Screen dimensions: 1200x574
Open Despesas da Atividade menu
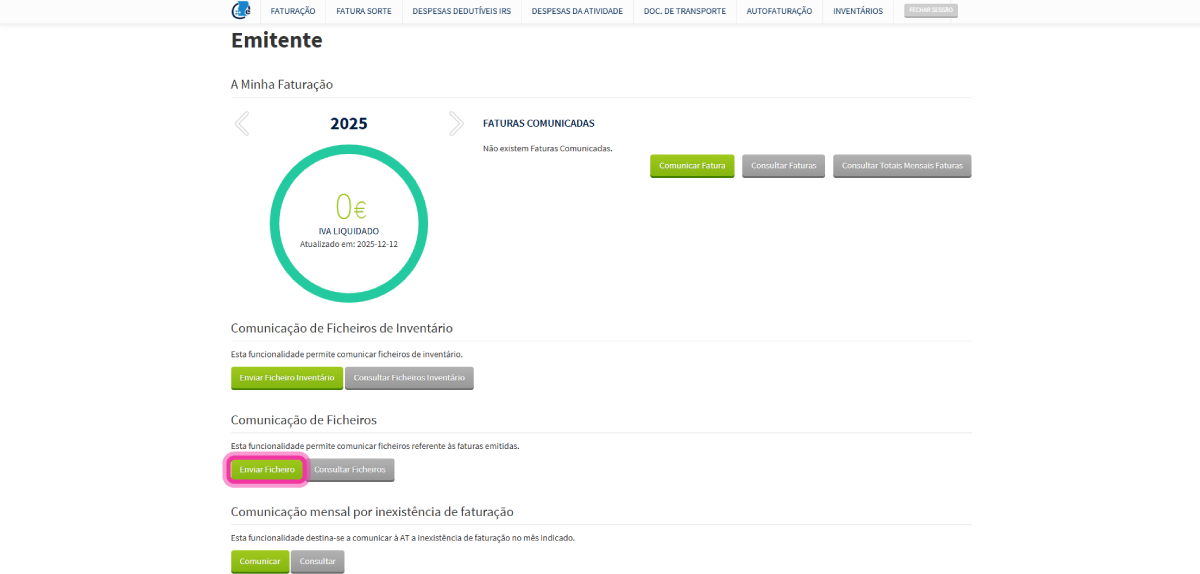[577, 11]
